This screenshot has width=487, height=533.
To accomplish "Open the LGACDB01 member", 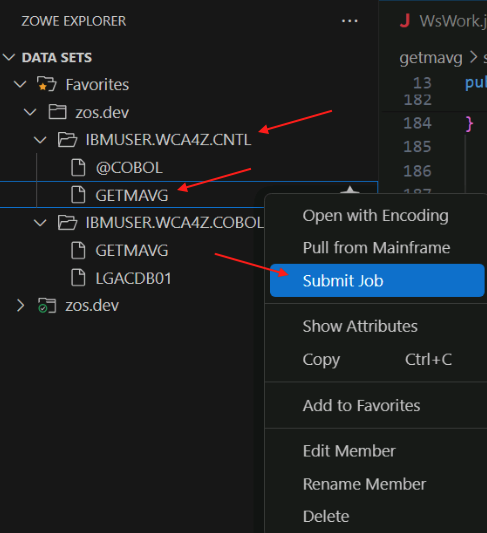I will 133,278.
